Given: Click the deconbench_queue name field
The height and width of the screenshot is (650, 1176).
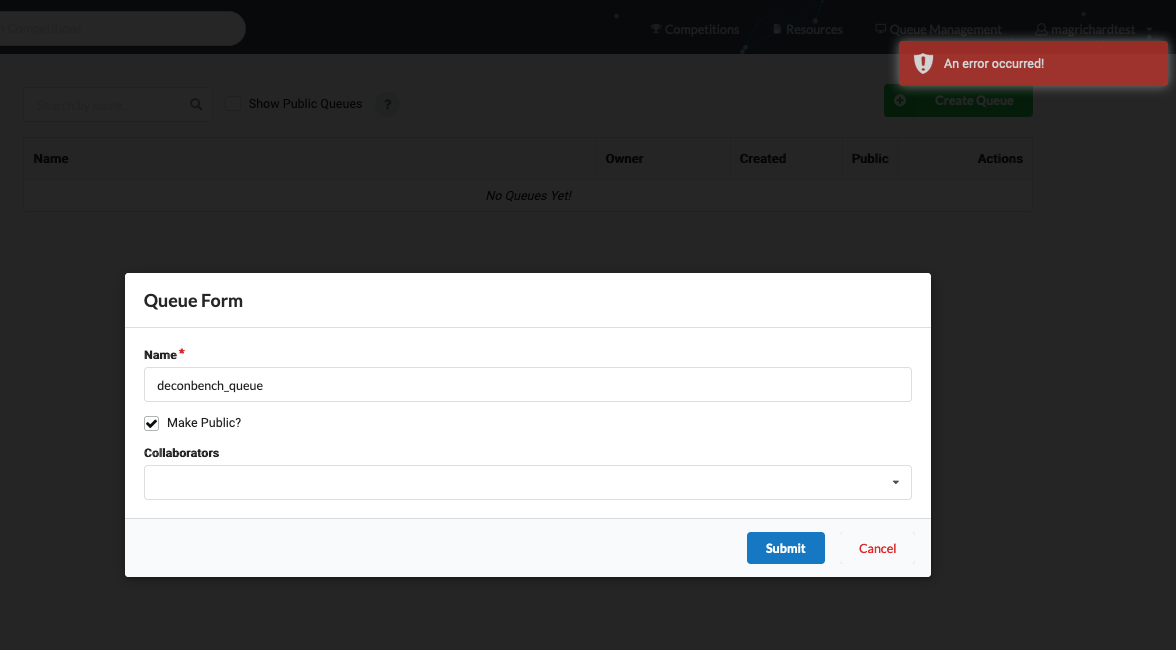Looking at the screenshot, I should (527, 384).
